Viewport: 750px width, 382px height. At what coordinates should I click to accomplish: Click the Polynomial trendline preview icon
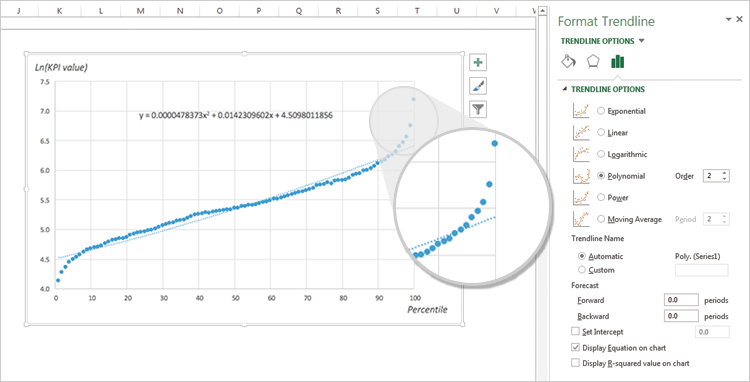[x=581, y=176]
